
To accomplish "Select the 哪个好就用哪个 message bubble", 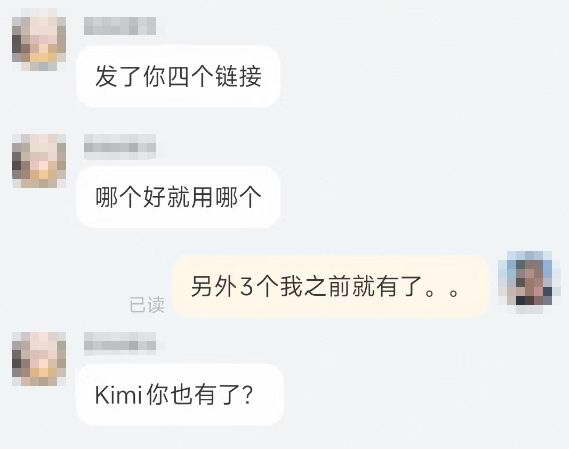I will [x=178, y=197].
